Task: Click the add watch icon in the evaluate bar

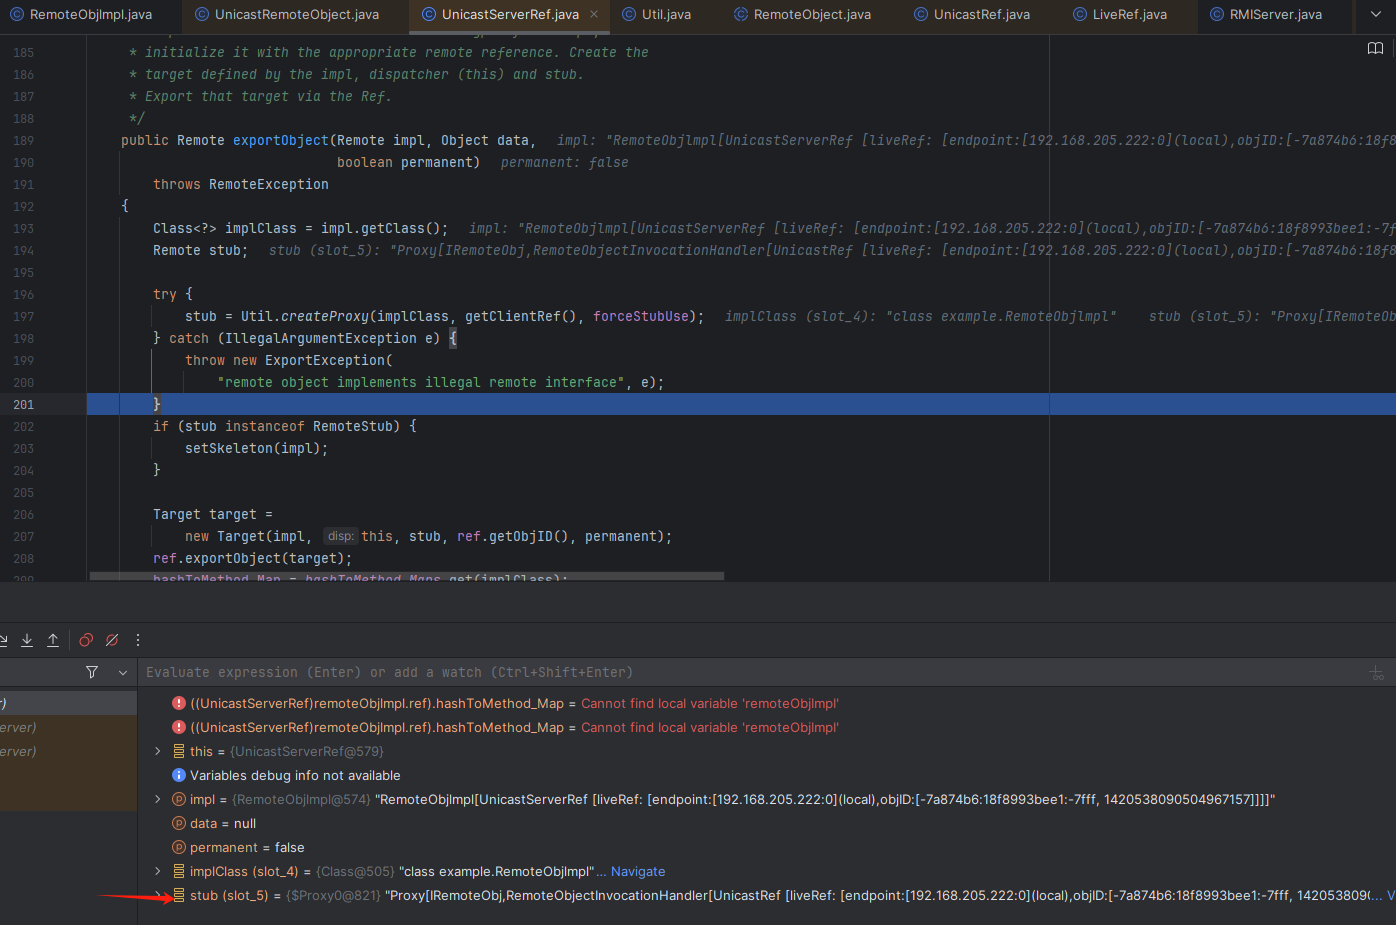Action: 1377,673
